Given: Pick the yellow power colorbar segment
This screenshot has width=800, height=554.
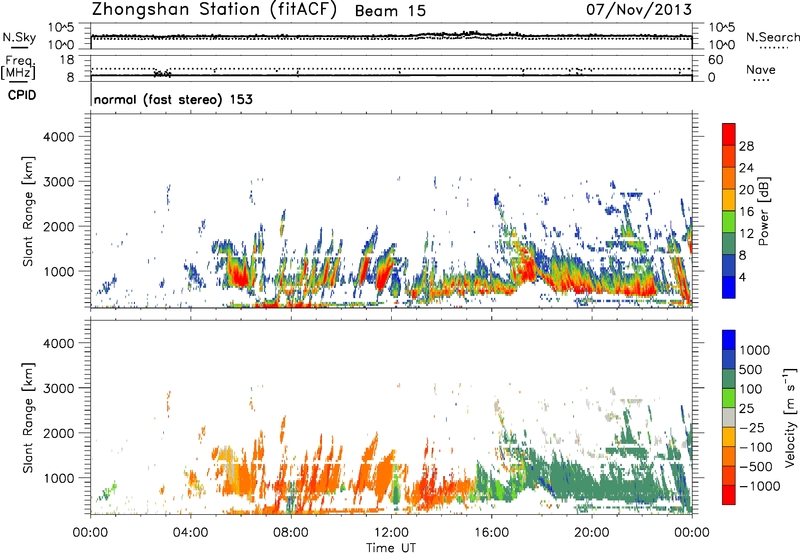Looking at the screenshot, I should [729, 200].
